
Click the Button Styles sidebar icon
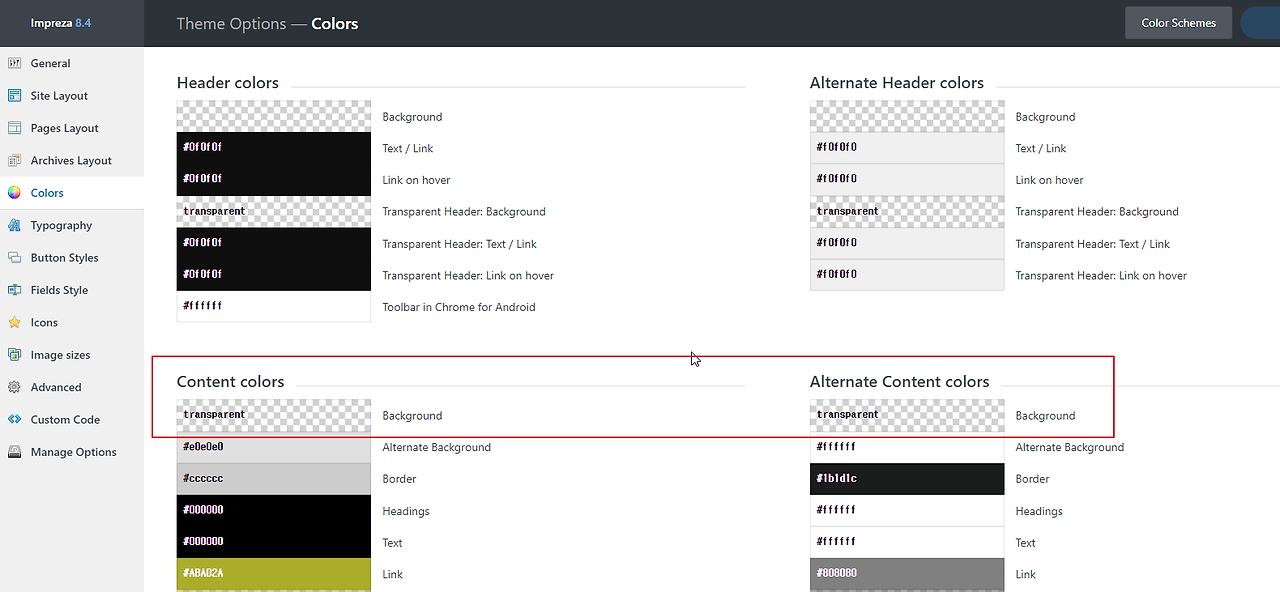point(14,257)
